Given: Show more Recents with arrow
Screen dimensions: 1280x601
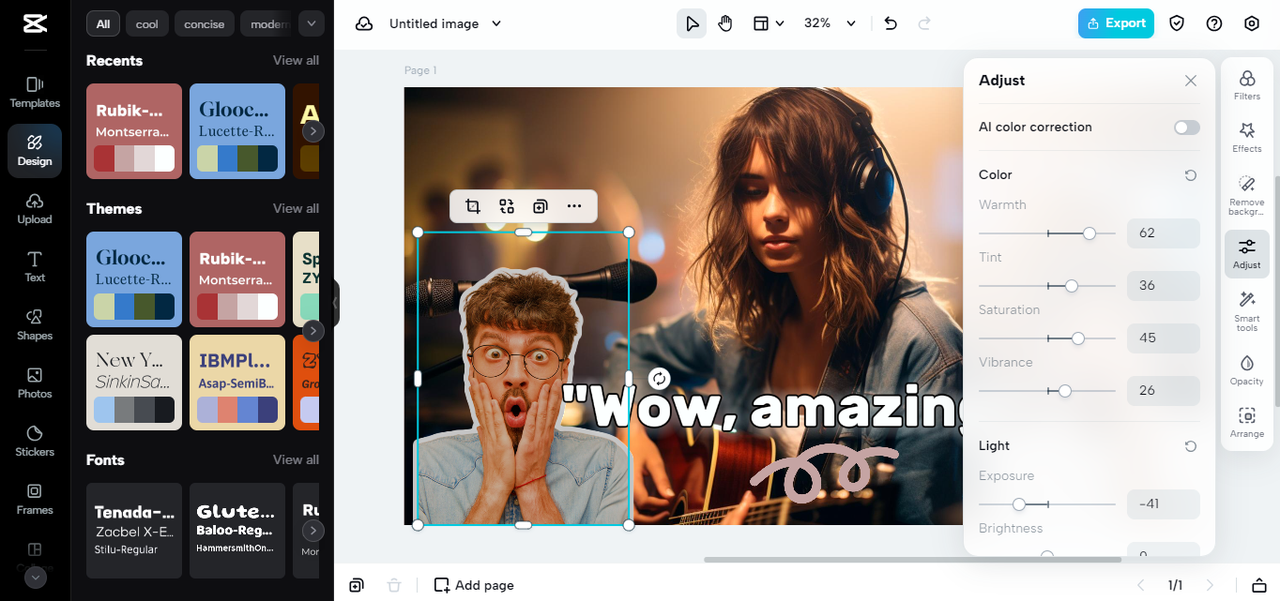Looking at the screenshot, I should point(313,131).
